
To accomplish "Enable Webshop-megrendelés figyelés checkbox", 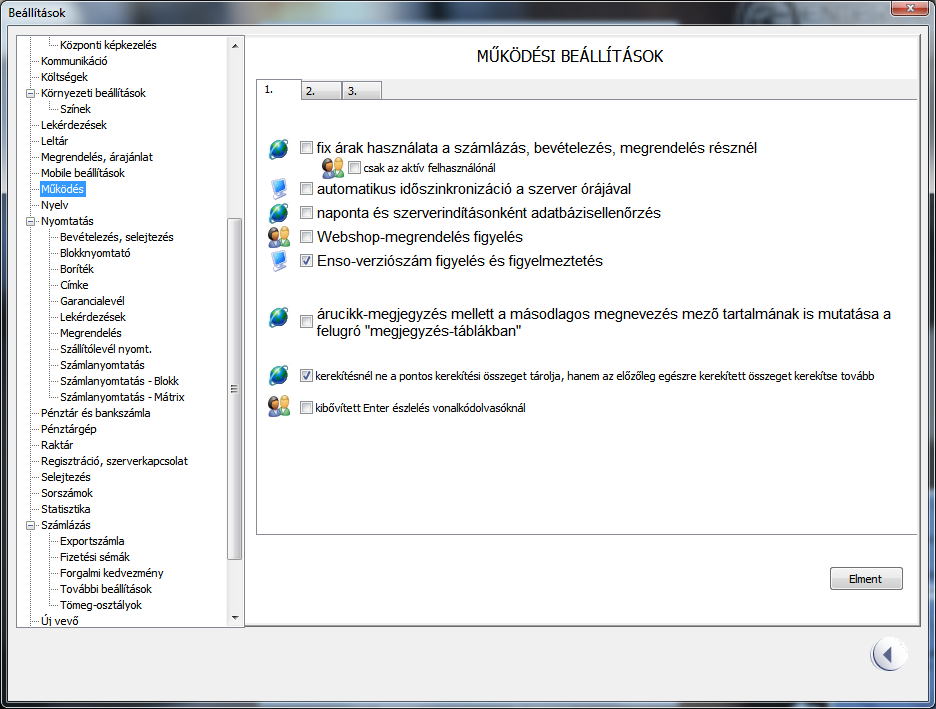I will coord(306,237).
